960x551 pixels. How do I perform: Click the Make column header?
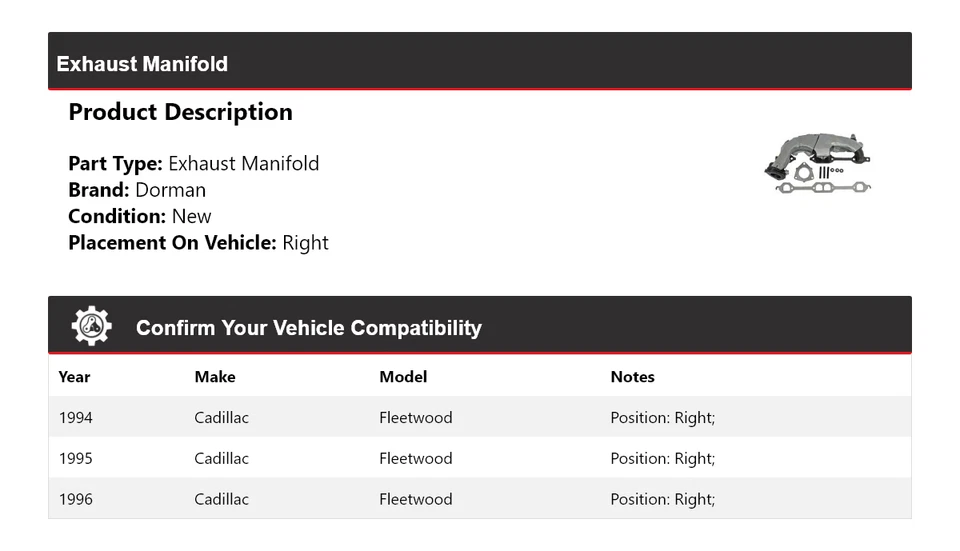click(x=215, y=377)
